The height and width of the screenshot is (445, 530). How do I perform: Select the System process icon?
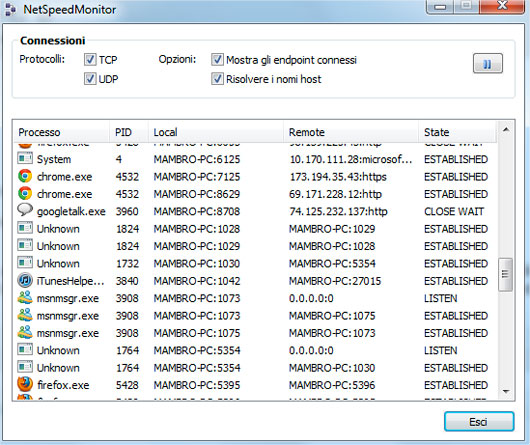click(x=25, y=159)
